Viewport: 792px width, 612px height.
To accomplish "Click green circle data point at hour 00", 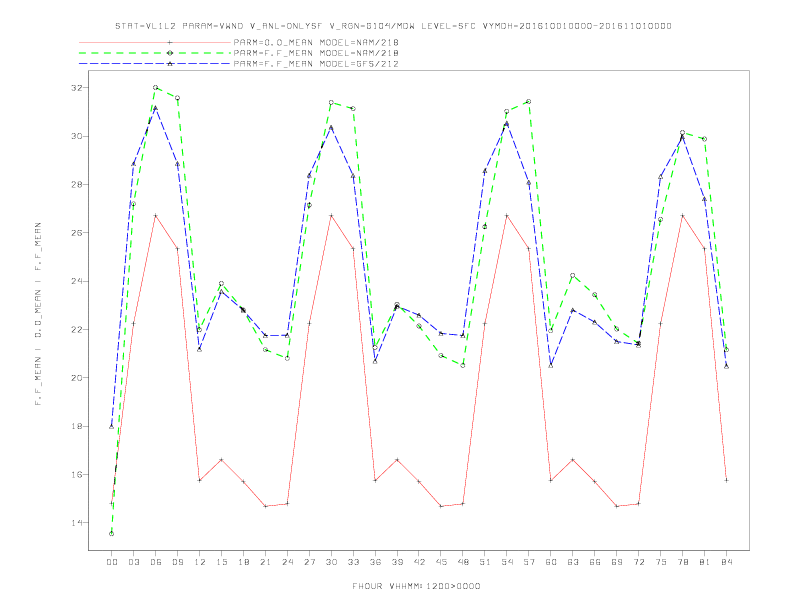I will pyautogui.click(x=112, y=534).
